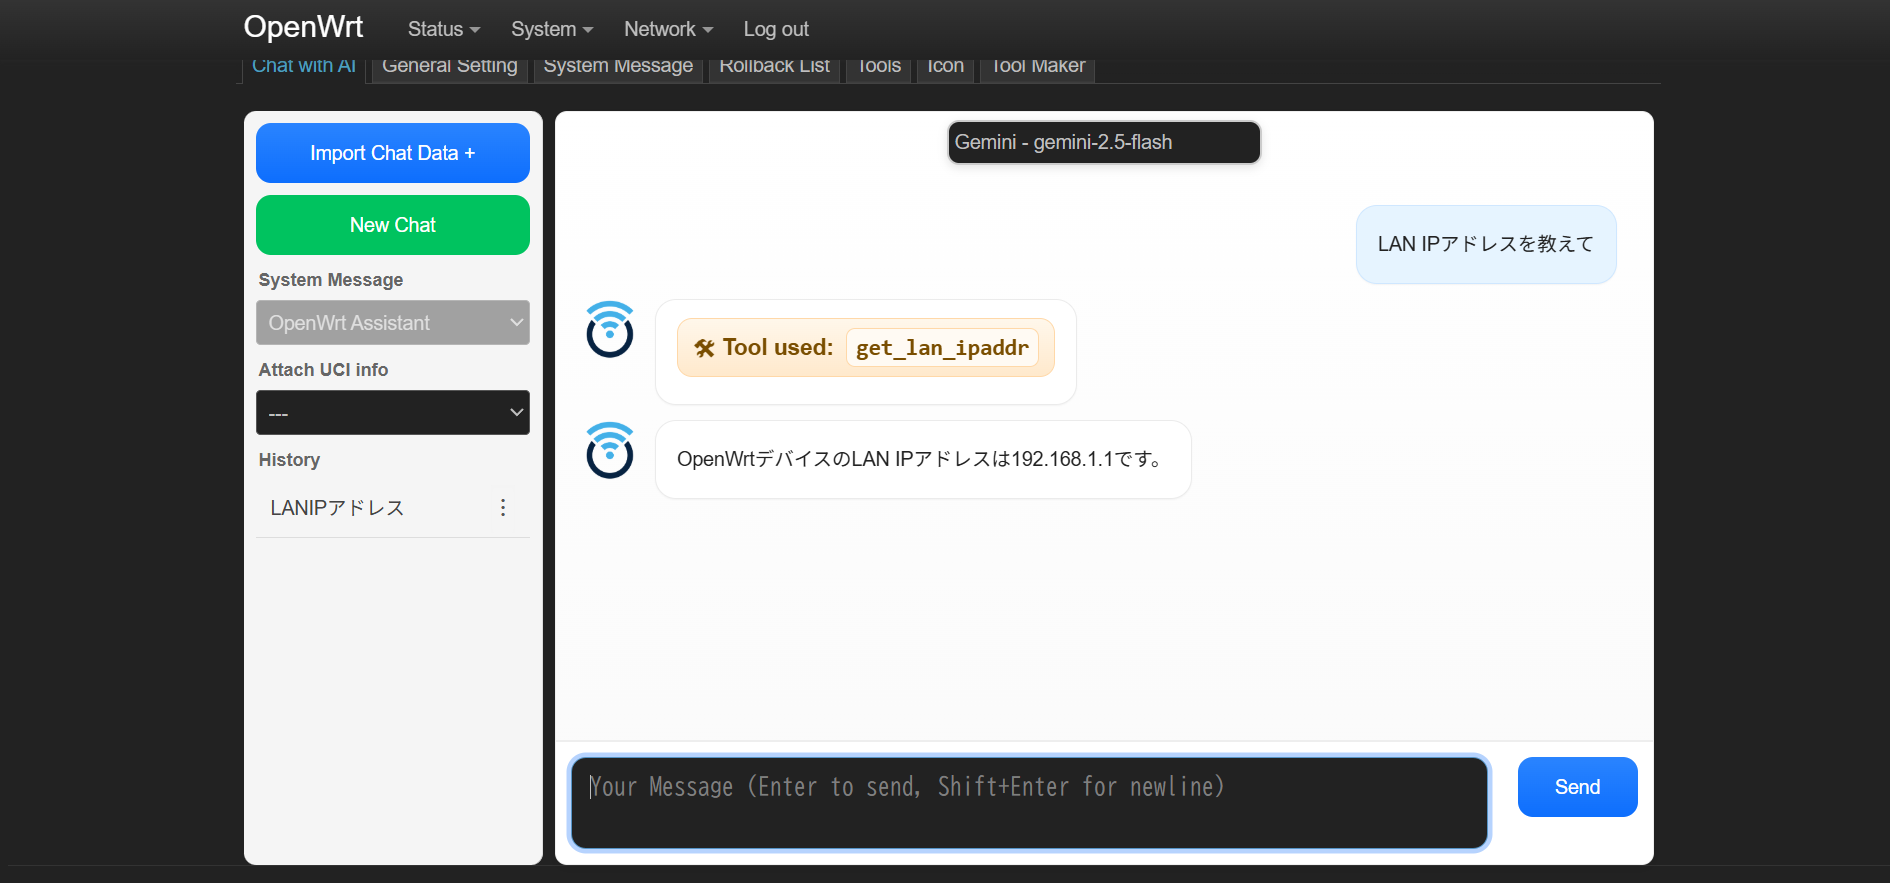
Task: Click the assistant avatar beside tool-used message
Action: tap(609, 329)
